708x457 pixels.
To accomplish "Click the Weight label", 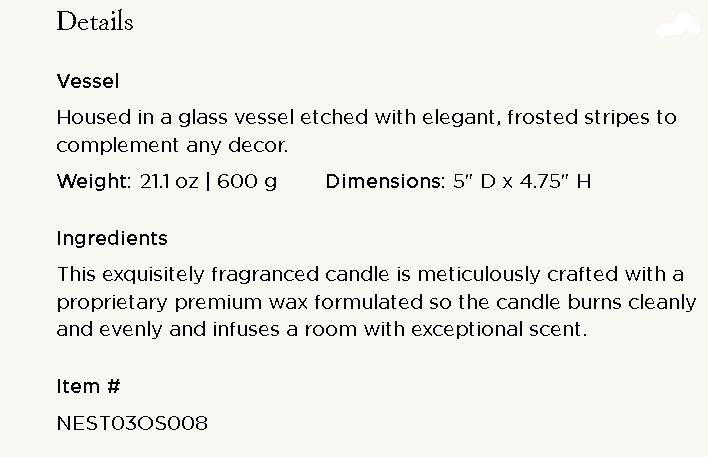I will pos(94,182).
